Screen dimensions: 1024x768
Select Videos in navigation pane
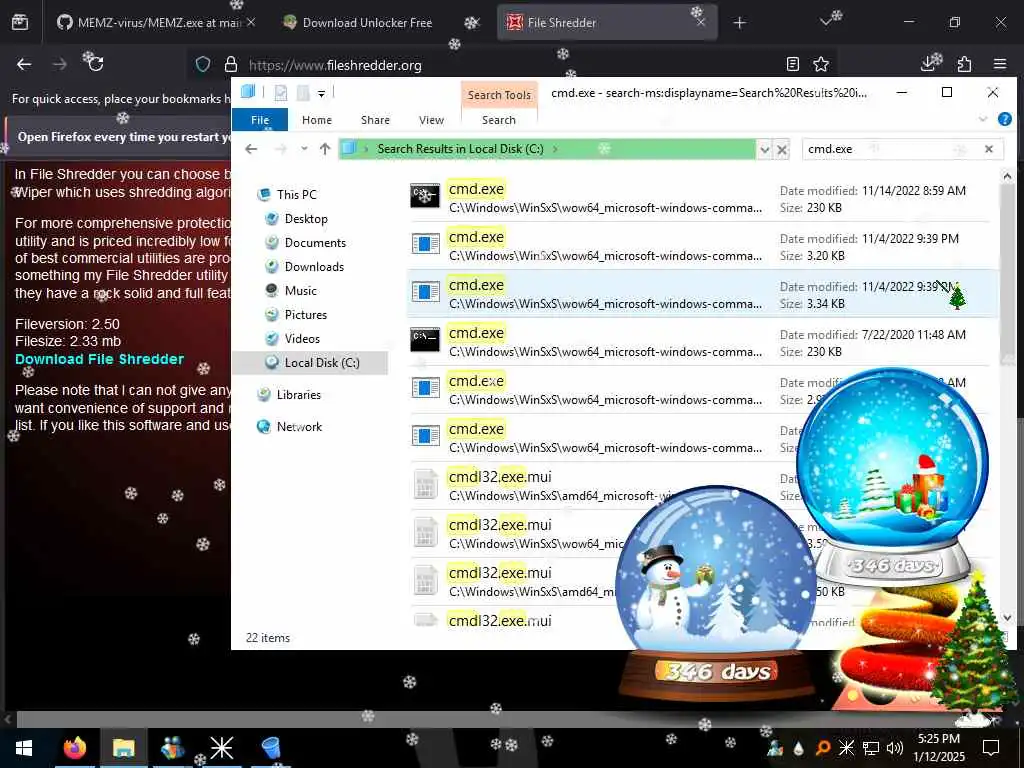pos(302,339)
